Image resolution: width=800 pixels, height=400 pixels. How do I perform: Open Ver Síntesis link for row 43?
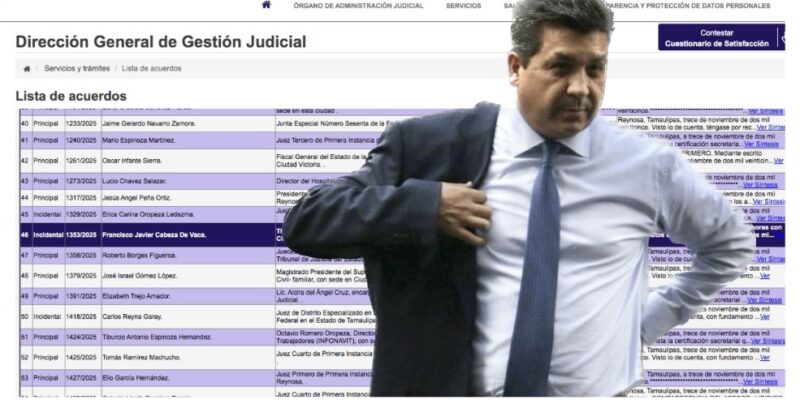(760, 185)
